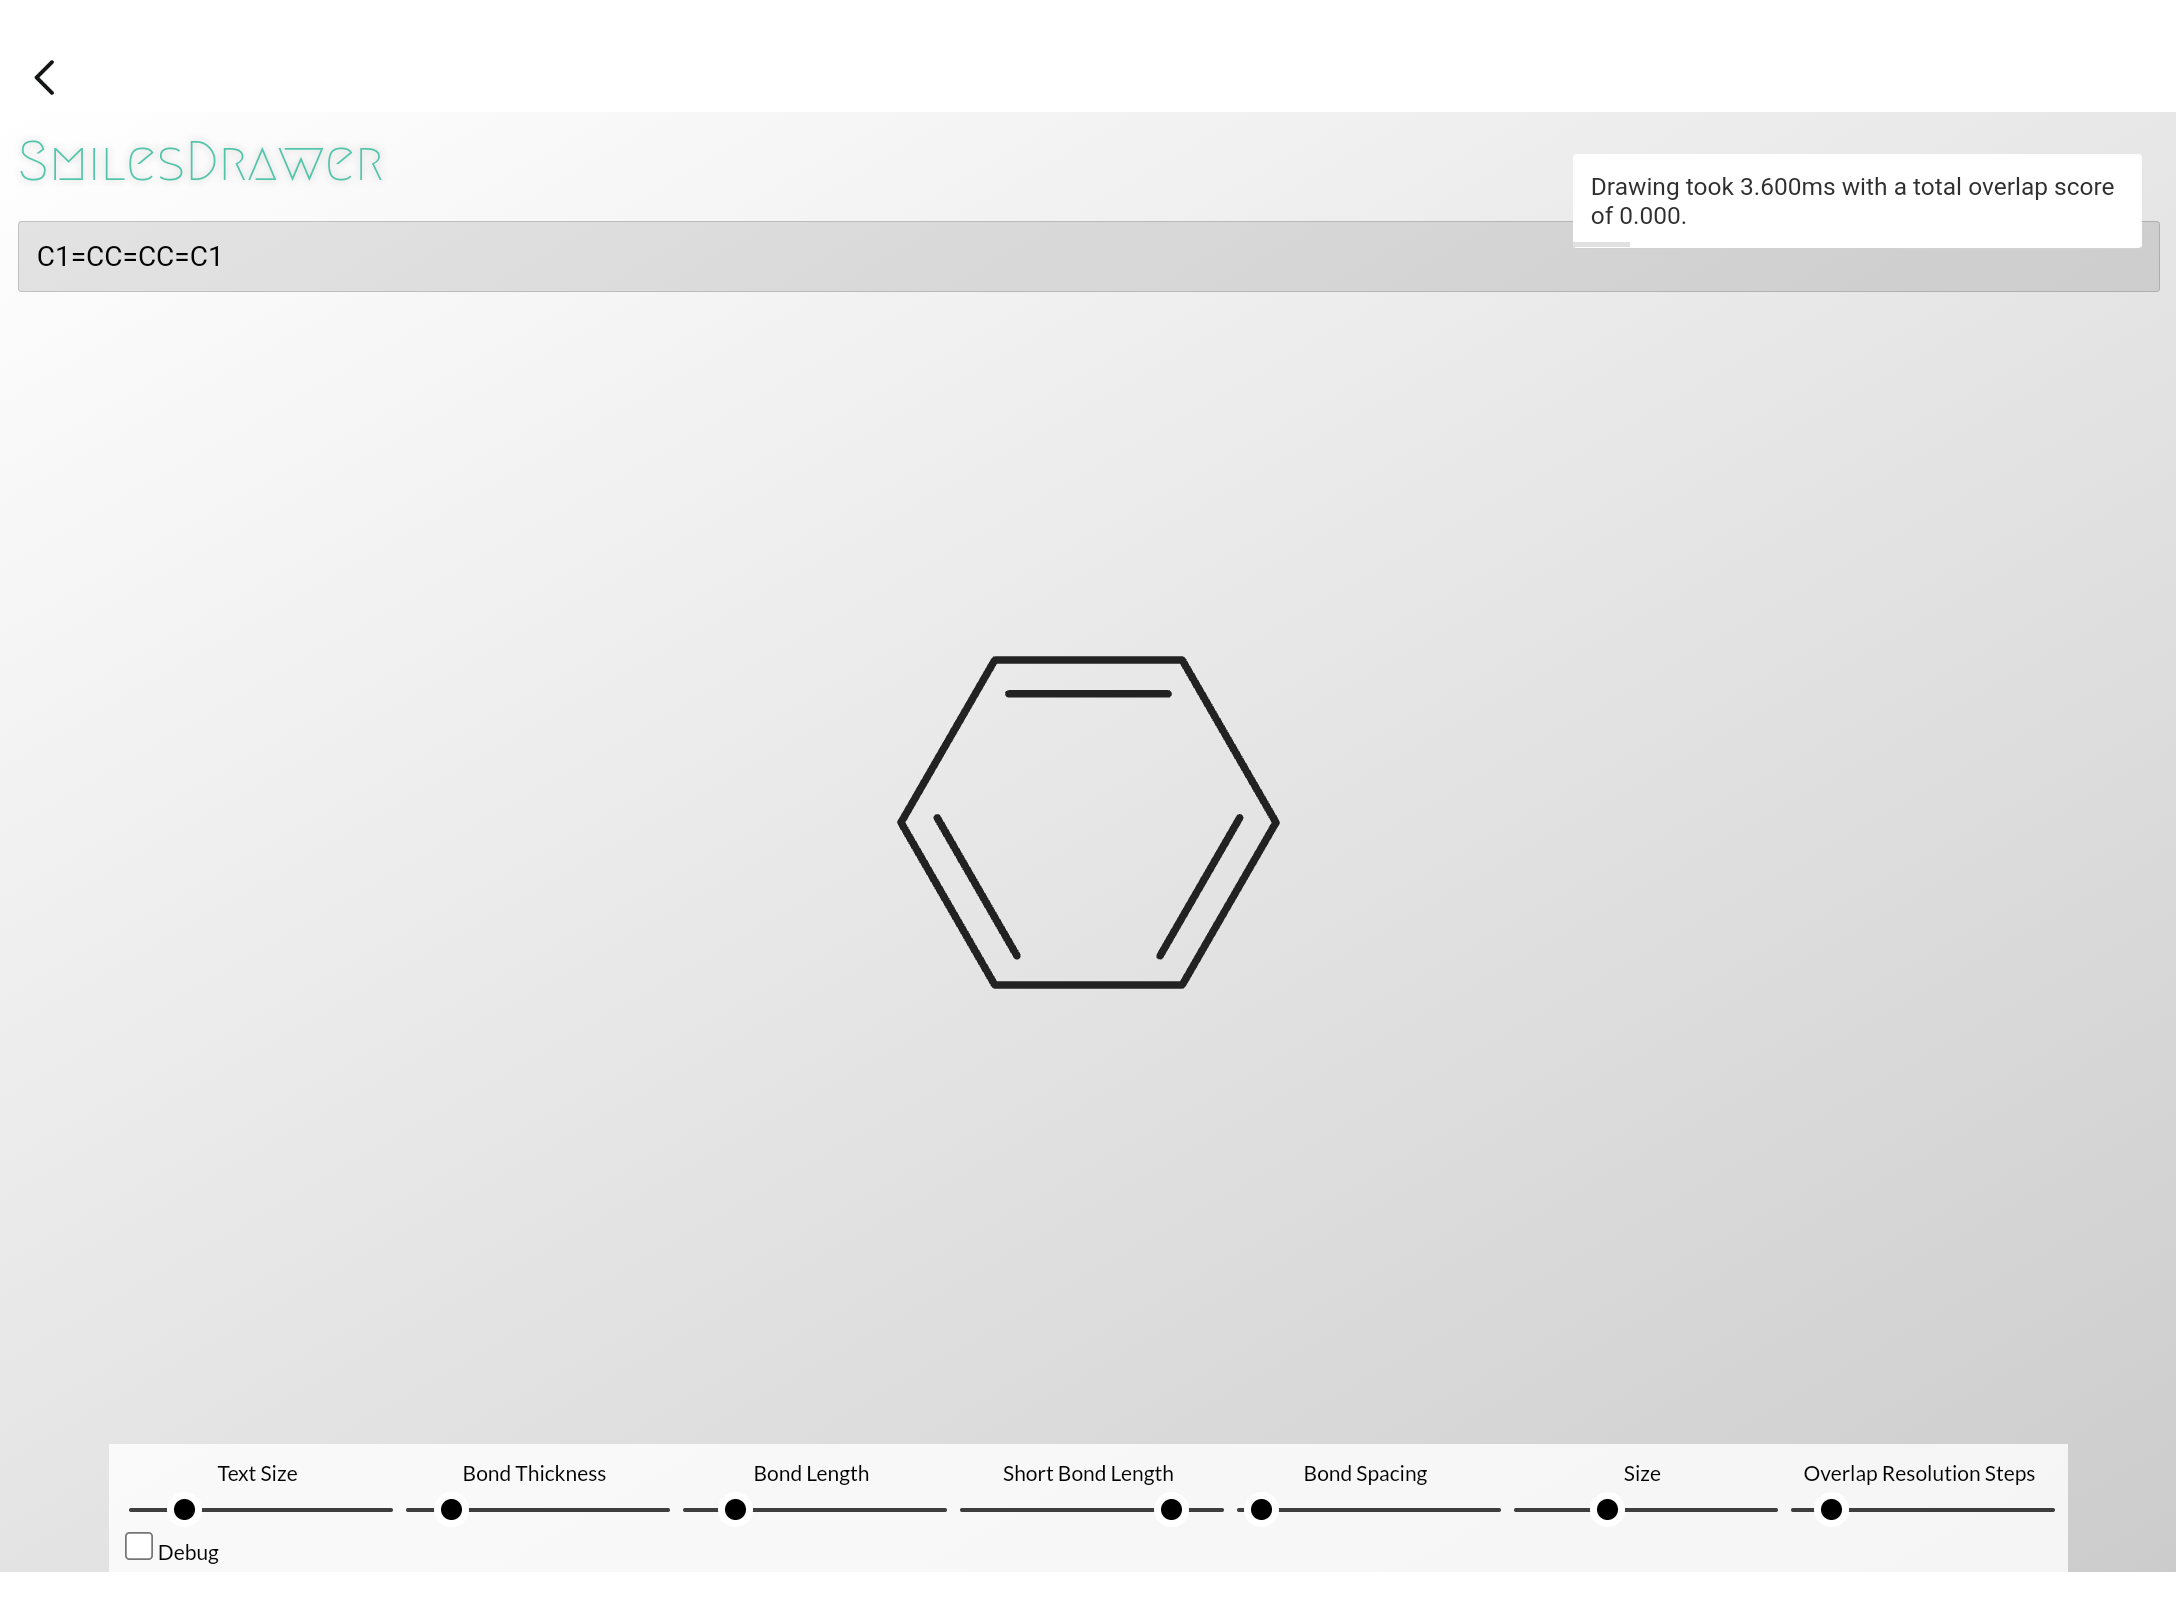2176x1600 pixels.
Task: Click the Bond Thickness label
Action: [x=534, y=1473]
